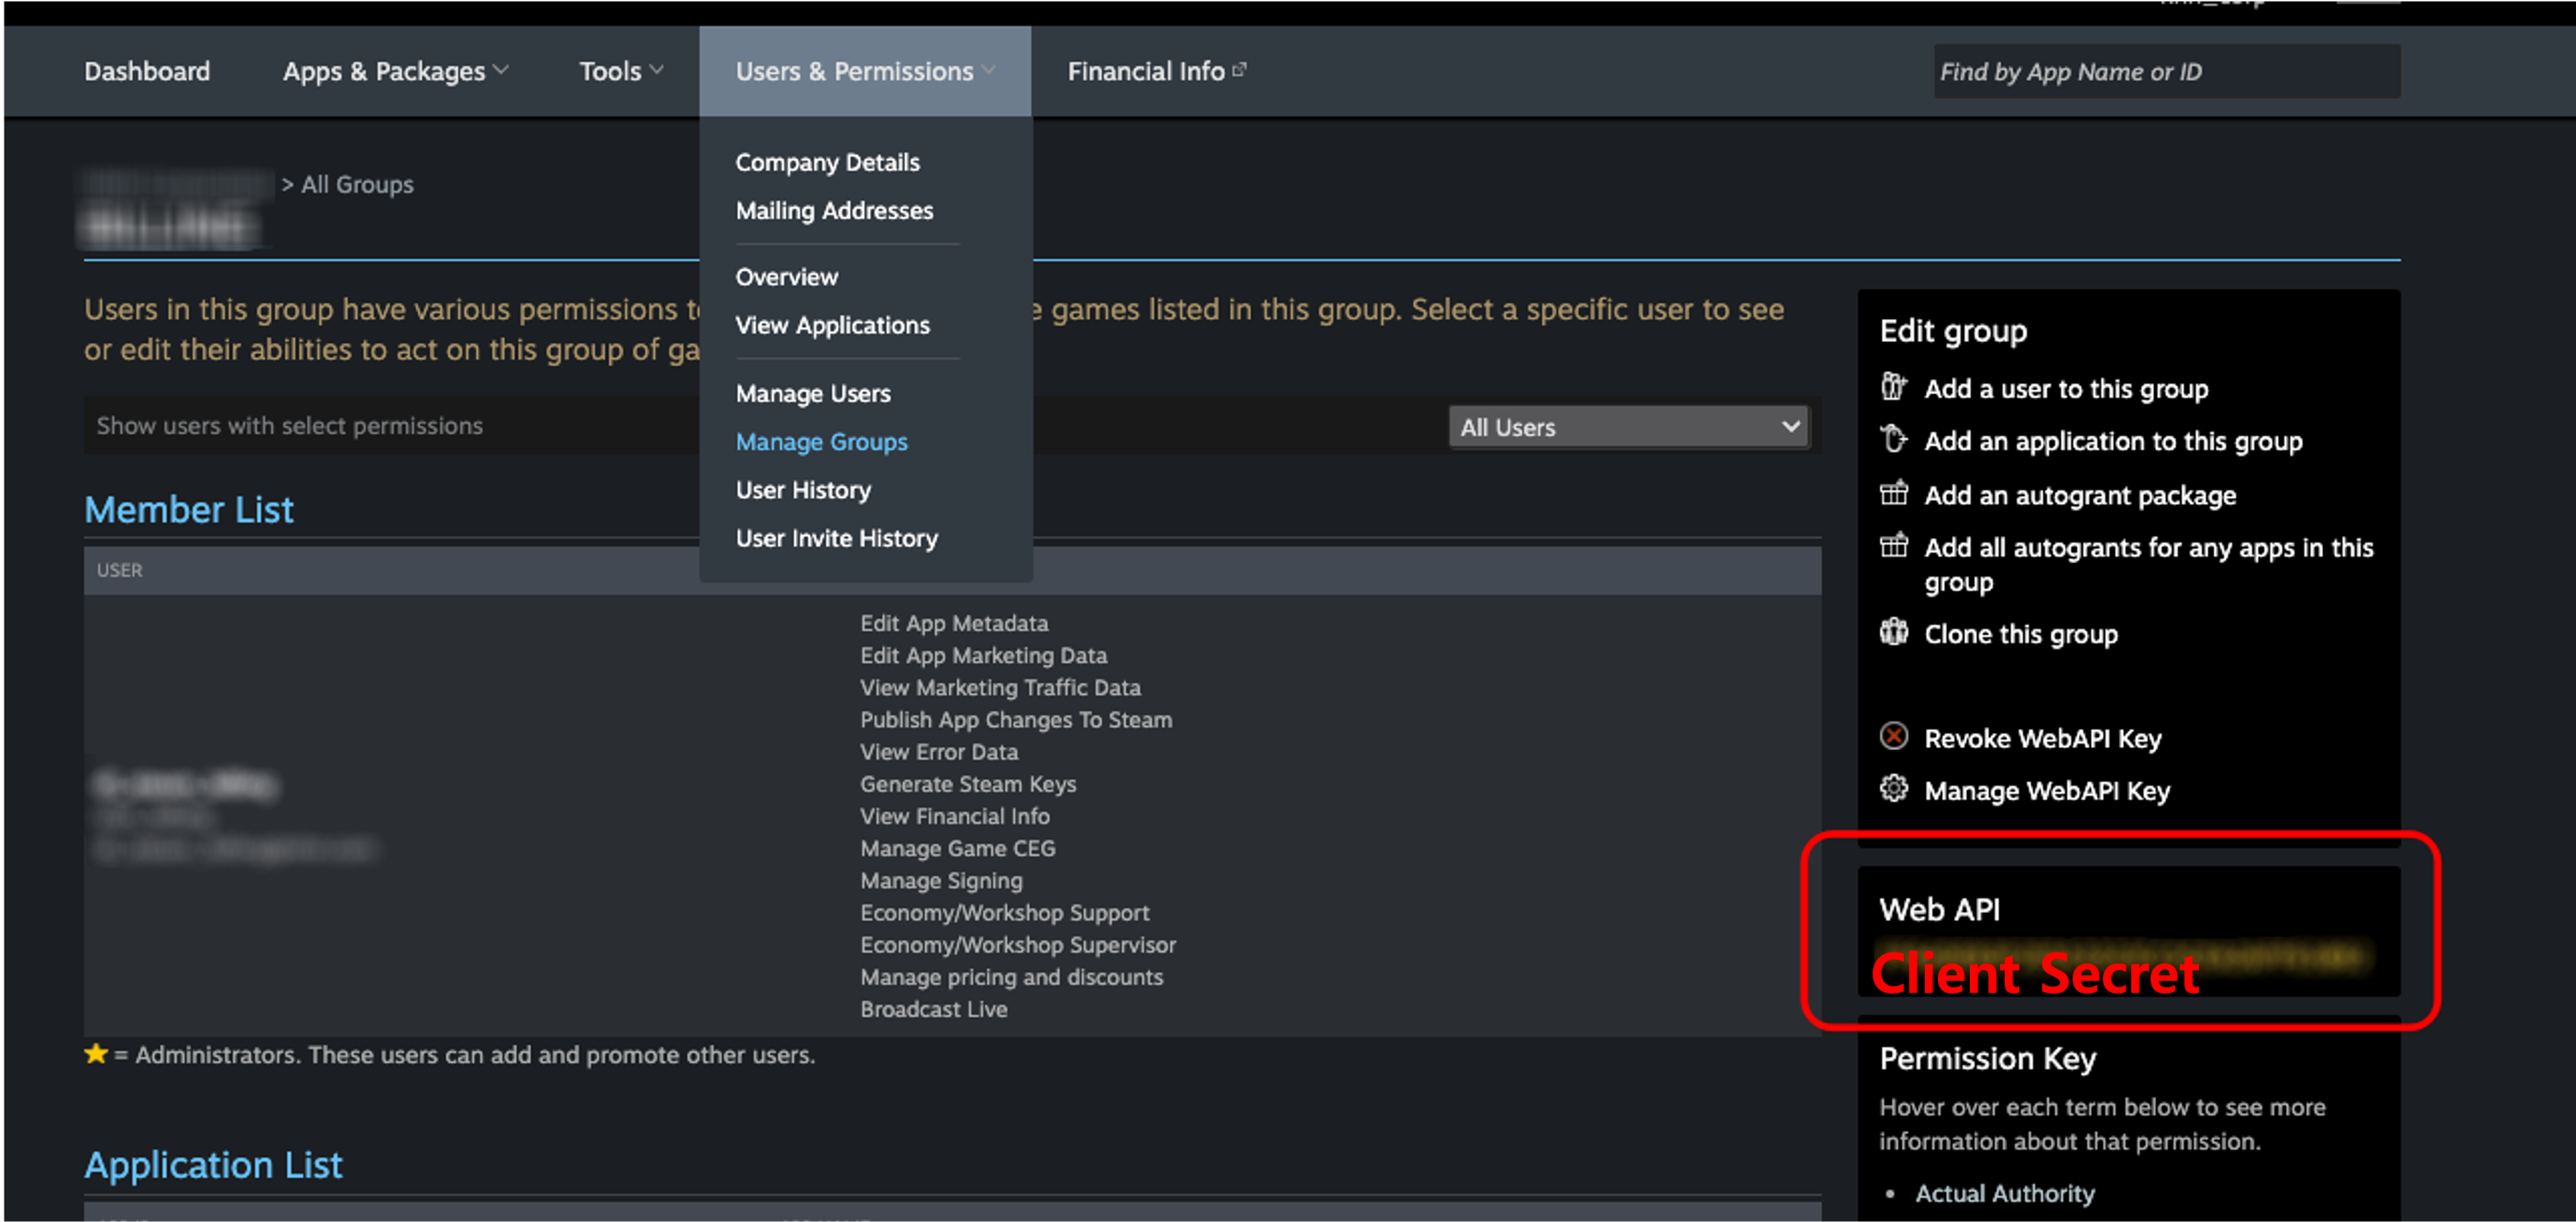This screenshot has height=1222, width=2576.
Task: Expand the Tools menu
Action: coord(621,72)
